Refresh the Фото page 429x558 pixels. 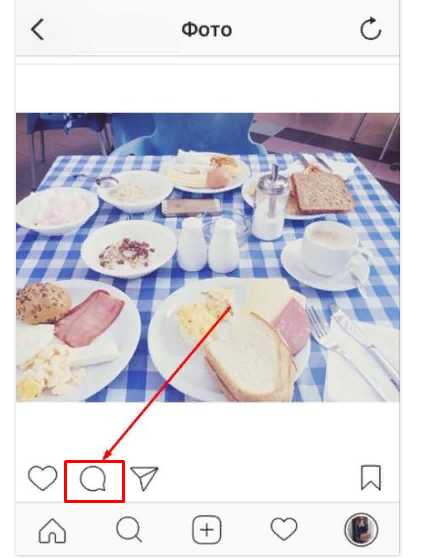tap(370, 28)
